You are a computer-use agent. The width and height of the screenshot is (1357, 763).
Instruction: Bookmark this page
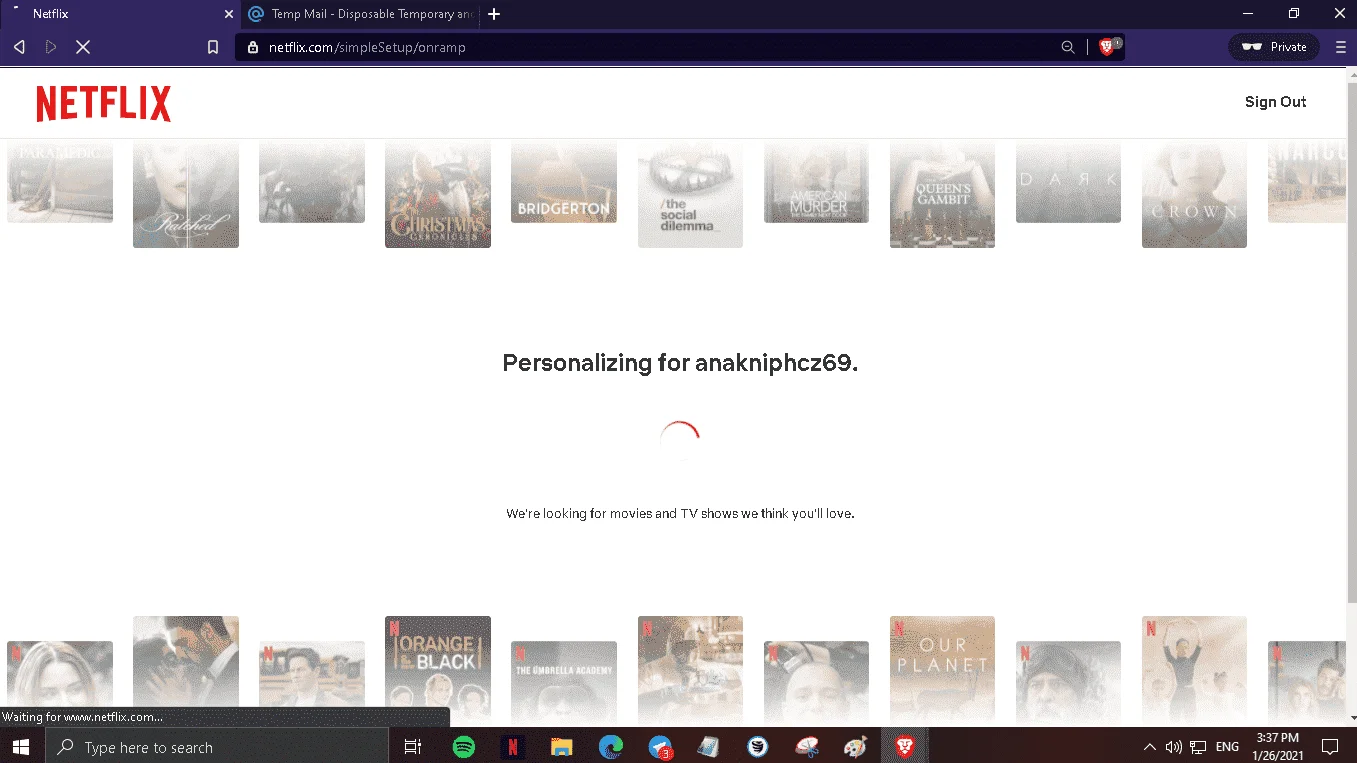(x=213, y=47)
